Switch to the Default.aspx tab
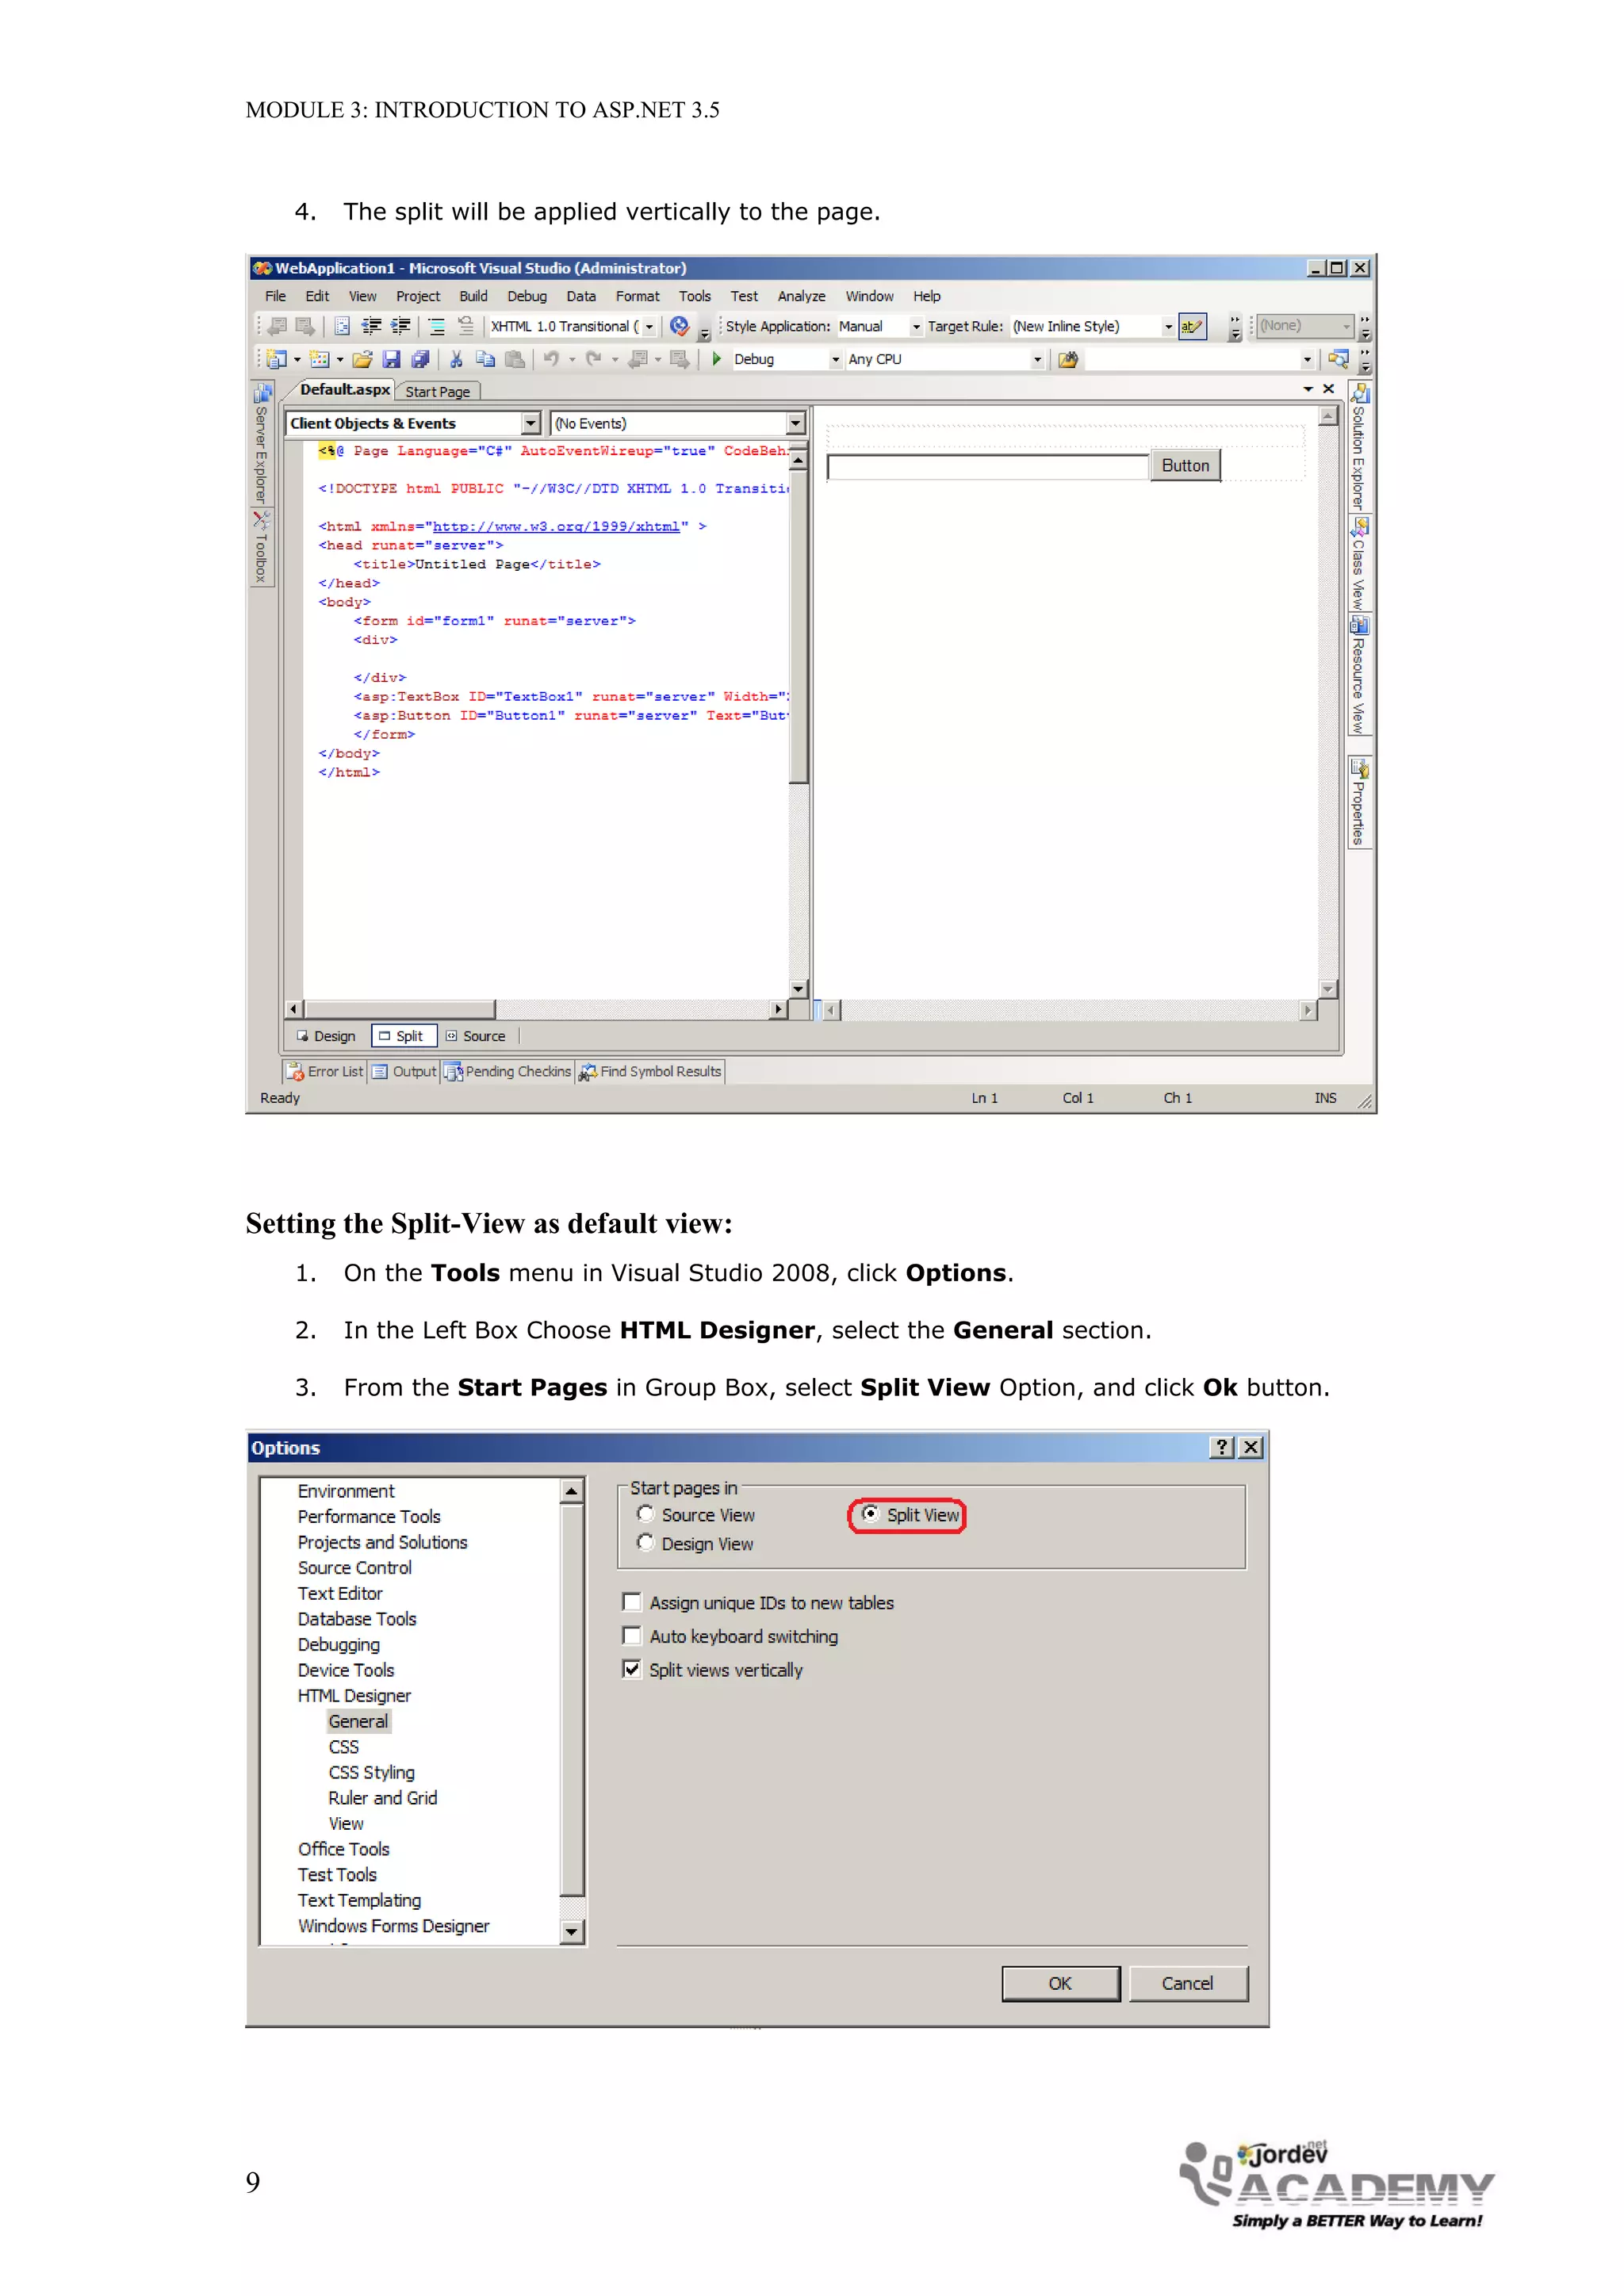The image size is (1624, 2296). [x=343, y=390]
